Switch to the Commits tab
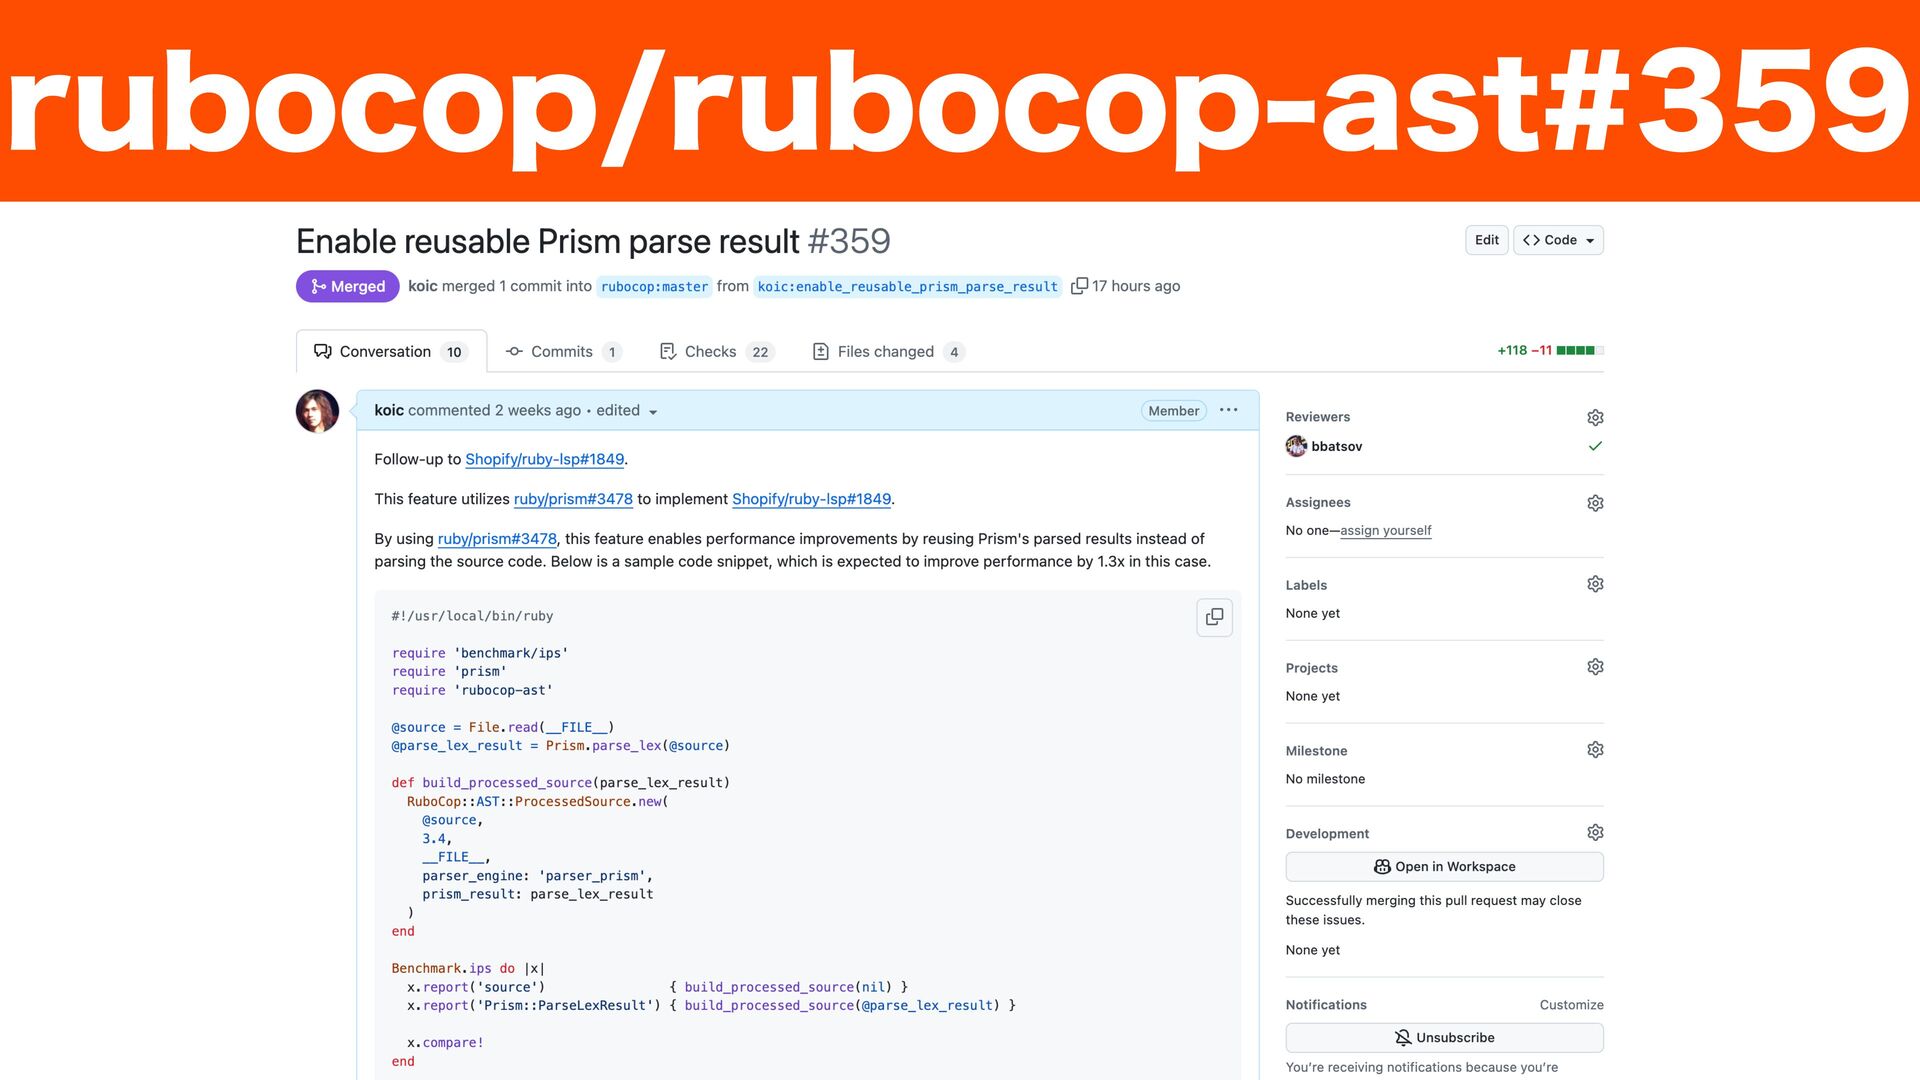 pos(562,352)
